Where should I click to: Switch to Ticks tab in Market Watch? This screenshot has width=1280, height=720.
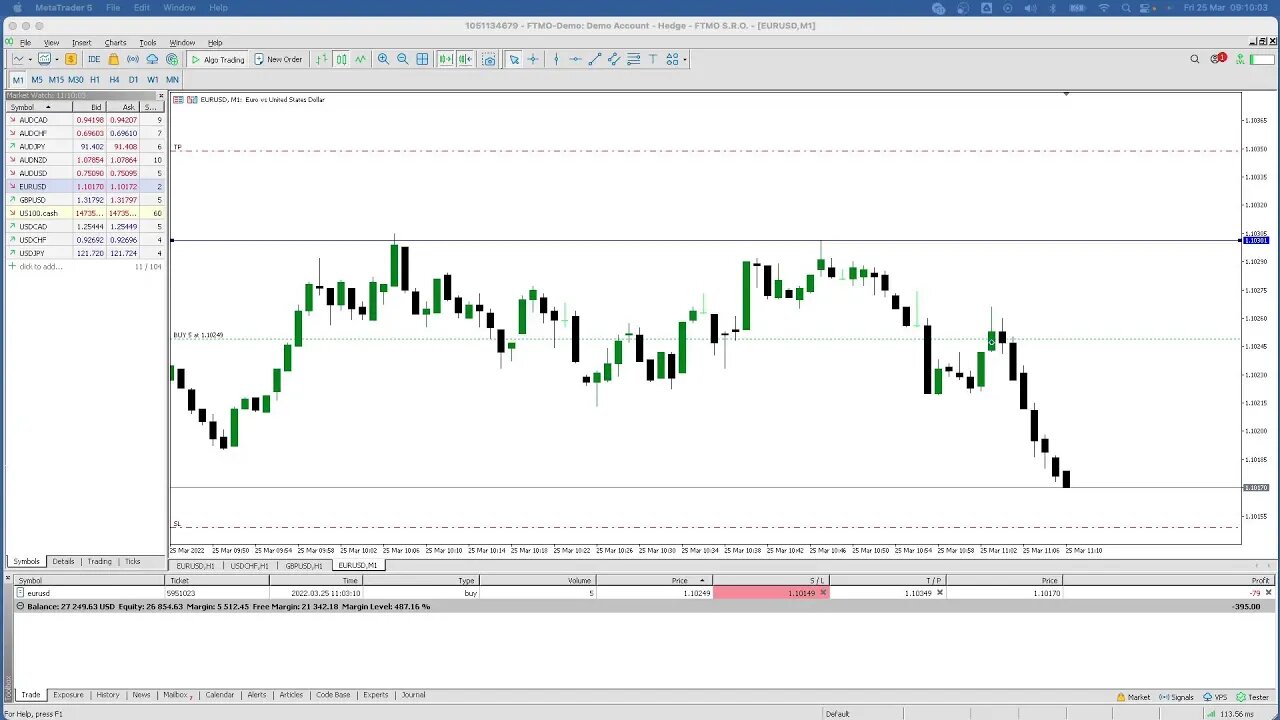point(132,561)
